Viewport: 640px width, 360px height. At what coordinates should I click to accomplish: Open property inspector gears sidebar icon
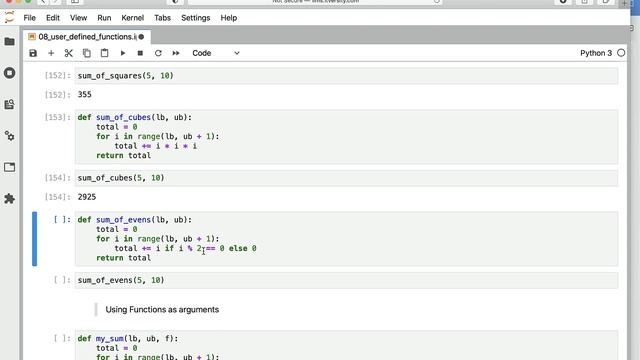[9, 136]
